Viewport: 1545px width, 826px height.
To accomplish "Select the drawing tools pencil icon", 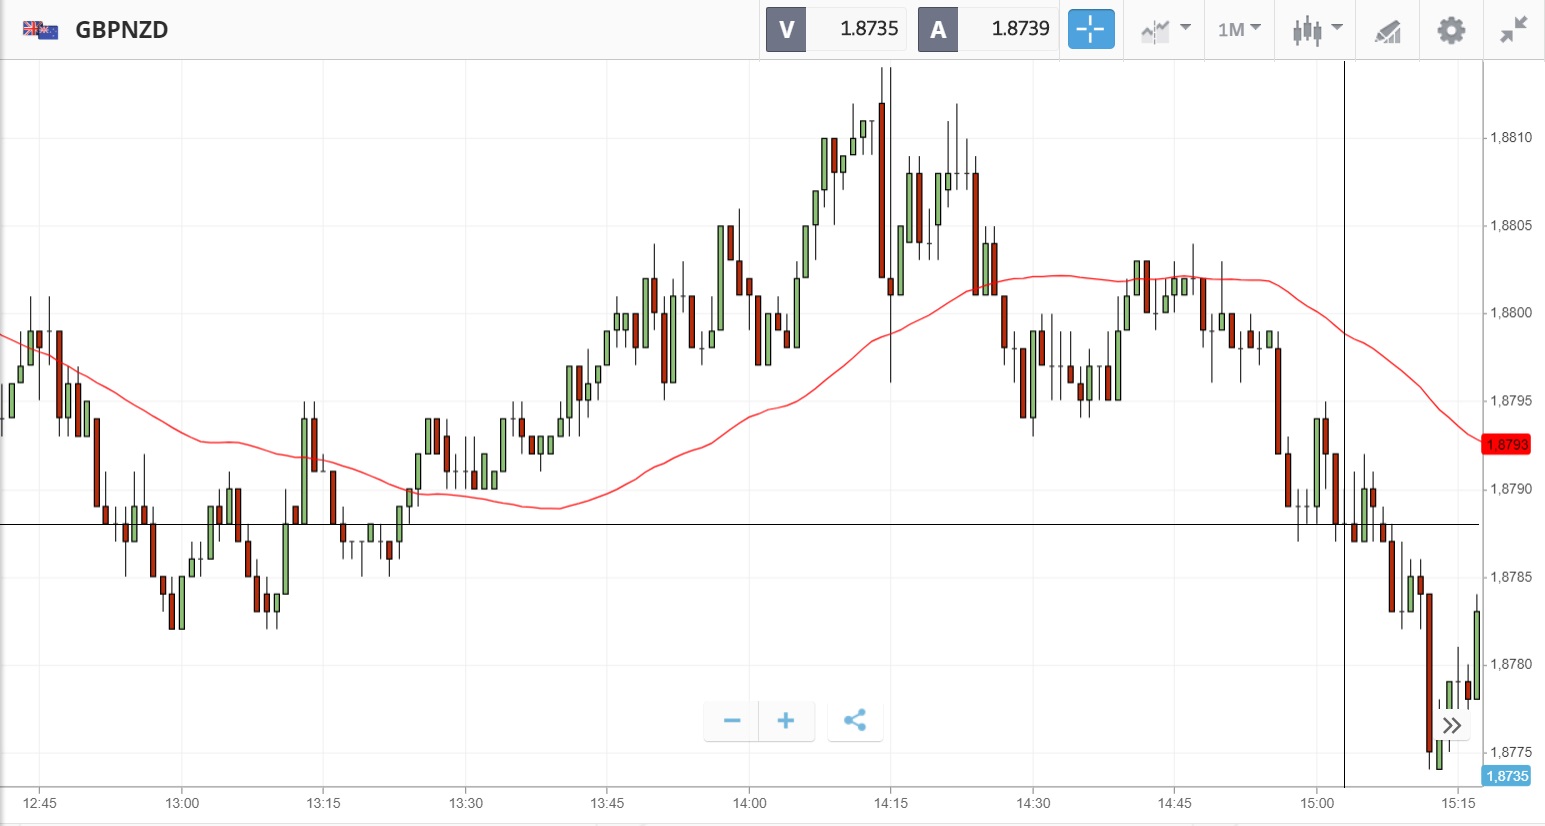I will pyautogui.click(x=1387, y=31).
